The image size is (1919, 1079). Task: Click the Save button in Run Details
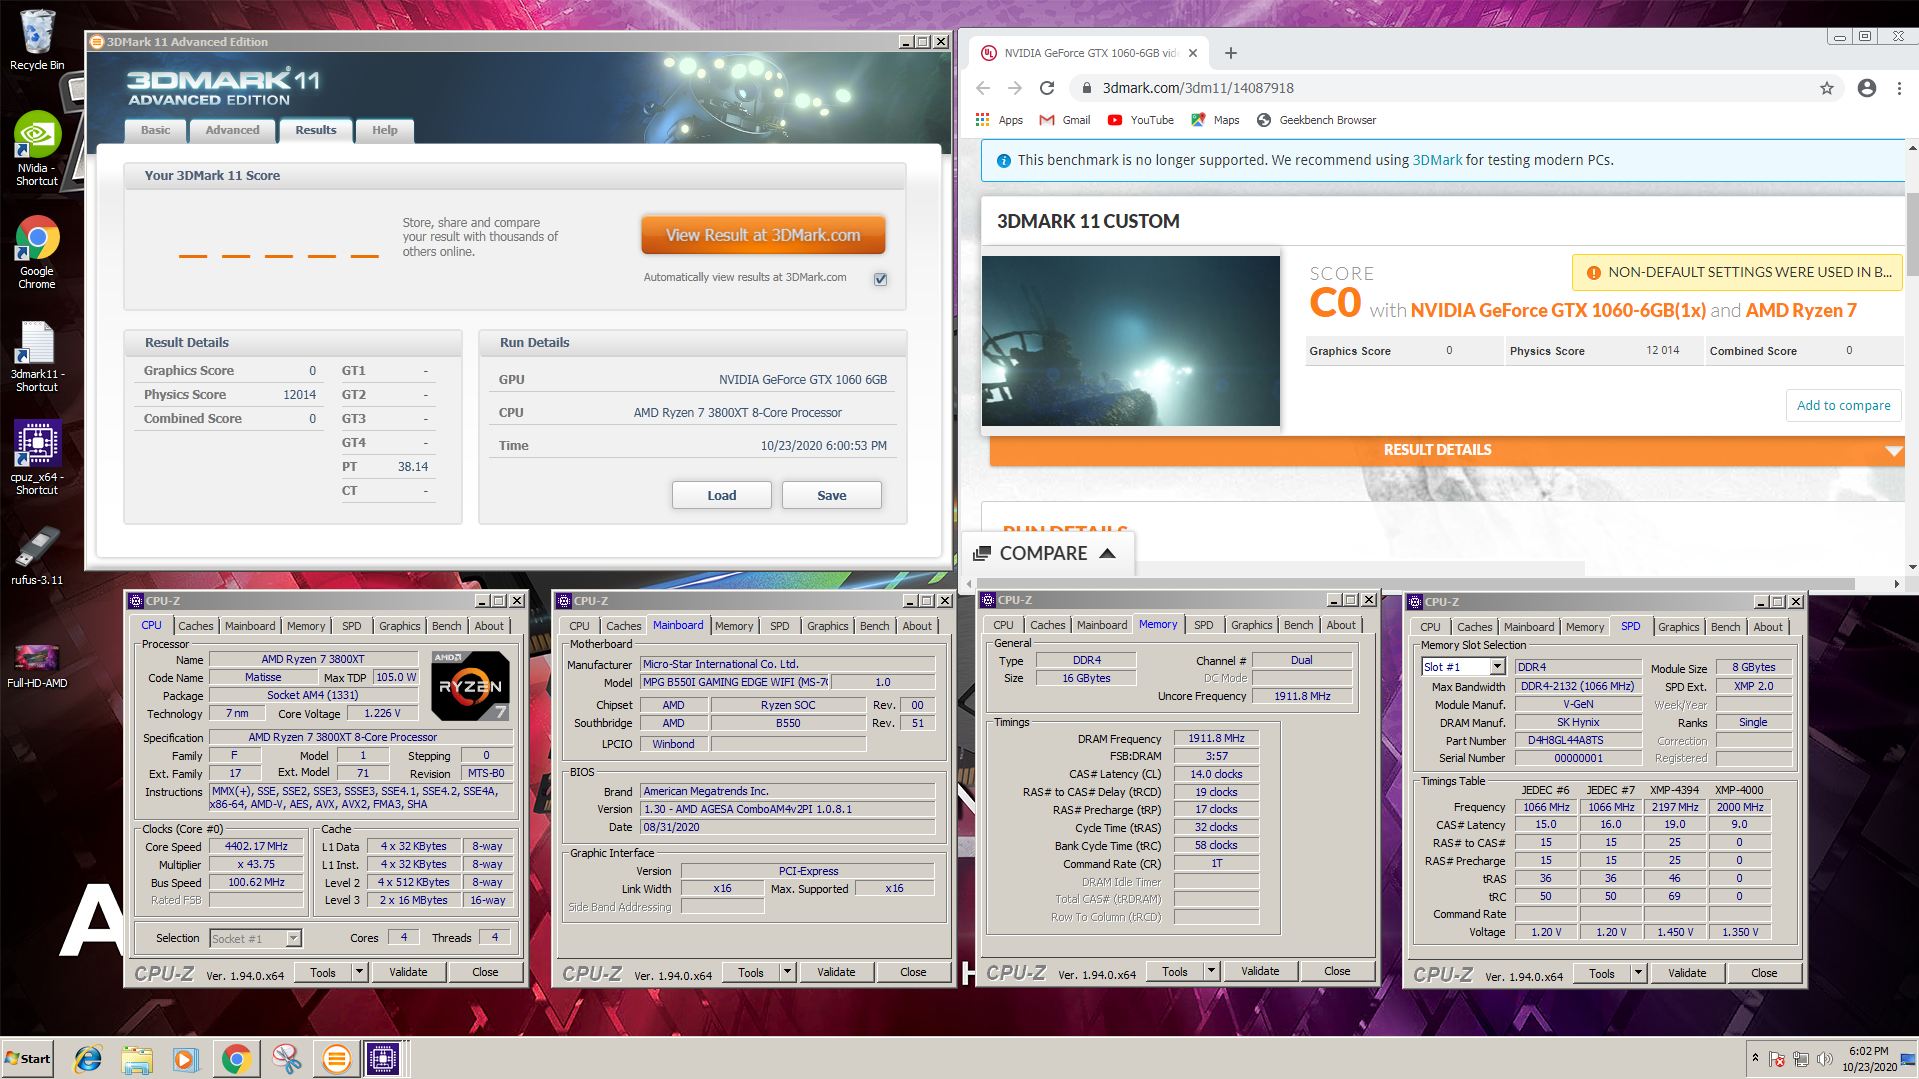click(831, 495)
